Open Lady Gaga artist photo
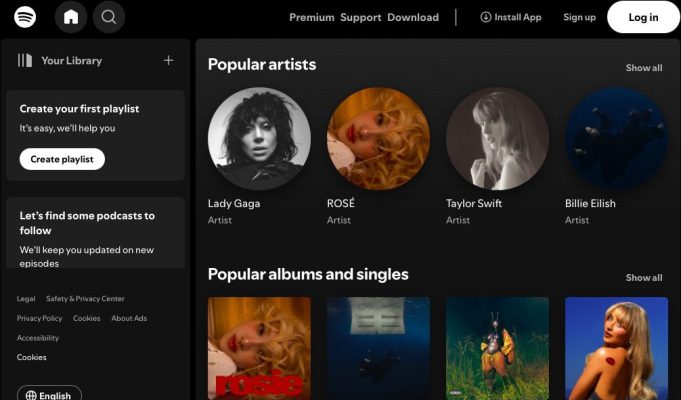The width and height of the screenshot is (681, 400). pos(259,139)
